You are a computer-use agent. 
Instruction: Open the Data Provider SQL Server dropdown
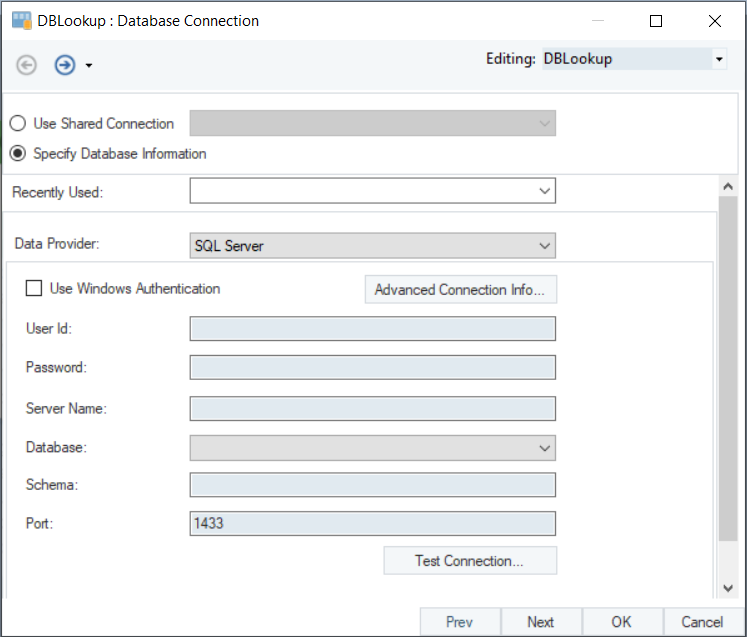pyautogui.click(x=544, y=246)
